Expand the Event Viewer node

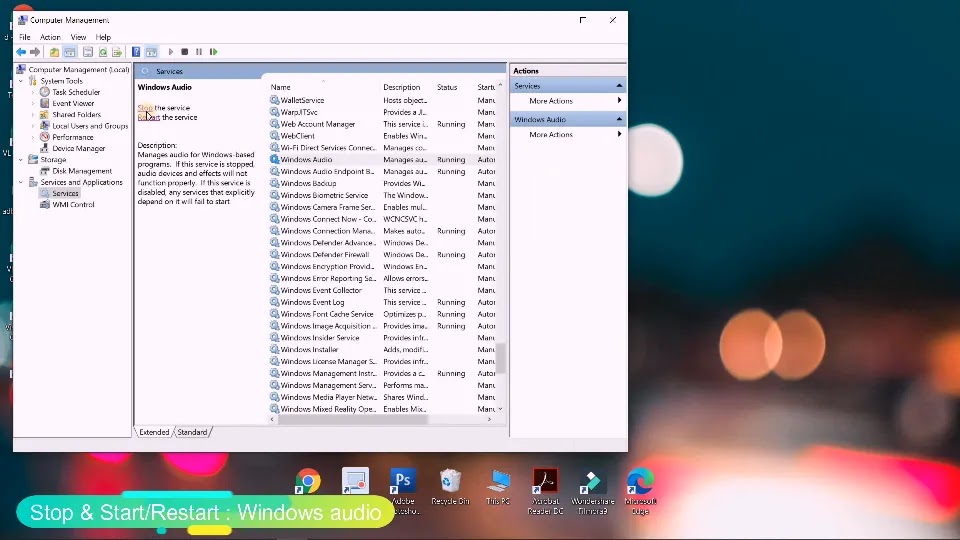coord(33,103)
